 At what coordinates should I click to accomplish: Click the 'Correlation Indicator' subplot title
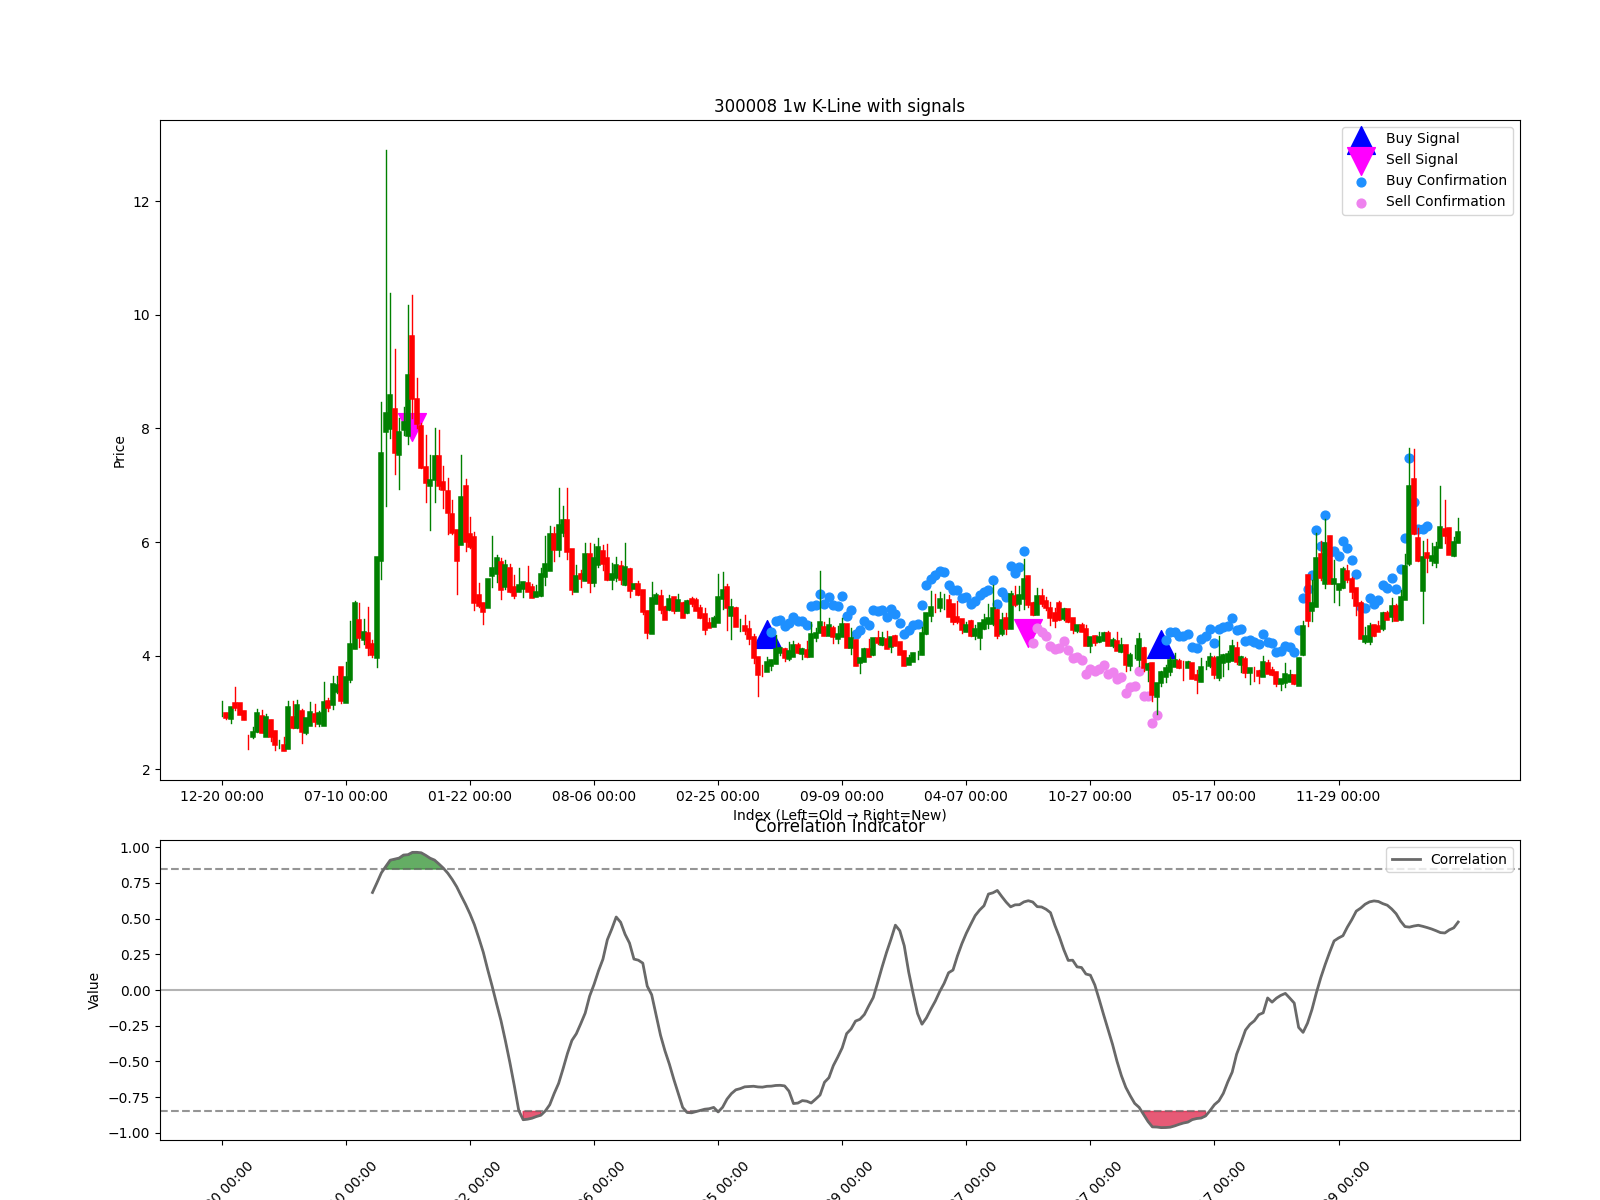click(839, 826)
